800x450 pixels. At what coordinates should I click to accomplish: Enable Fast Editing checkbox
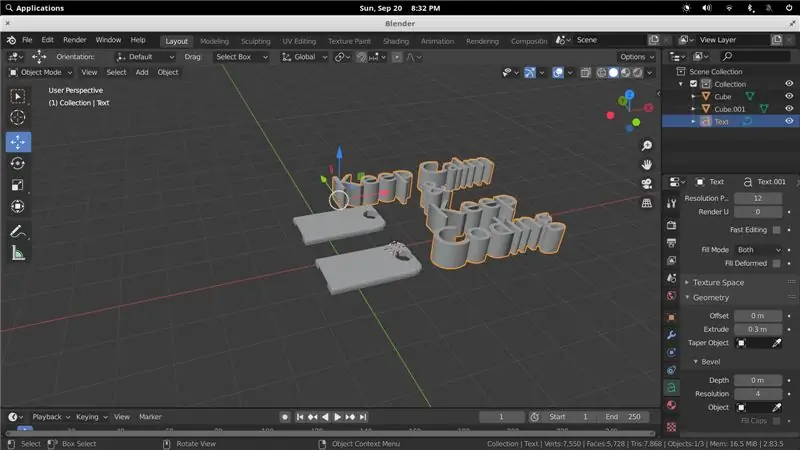(776, 230)
